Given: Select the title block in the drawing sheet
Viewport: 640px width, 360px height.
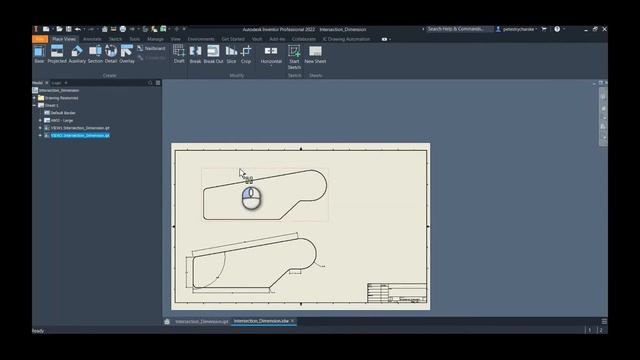Looking at the screenshot, I should [397, 293].
